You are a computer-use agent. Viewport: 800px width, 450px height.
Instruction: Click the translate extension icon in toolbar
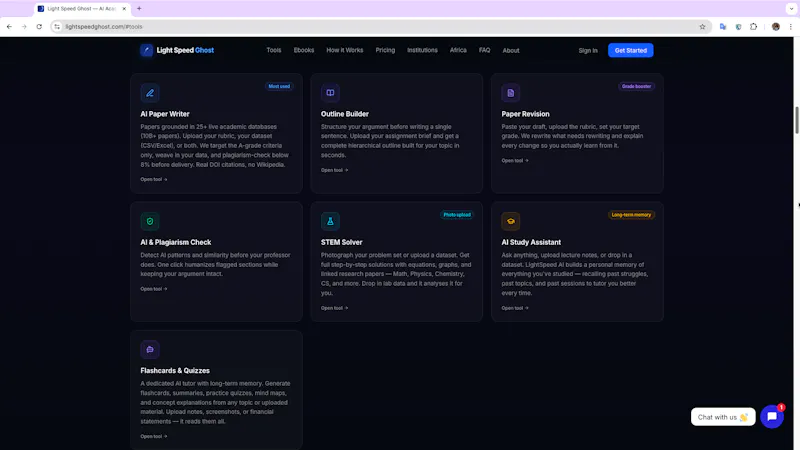click(x=723, y=27)
